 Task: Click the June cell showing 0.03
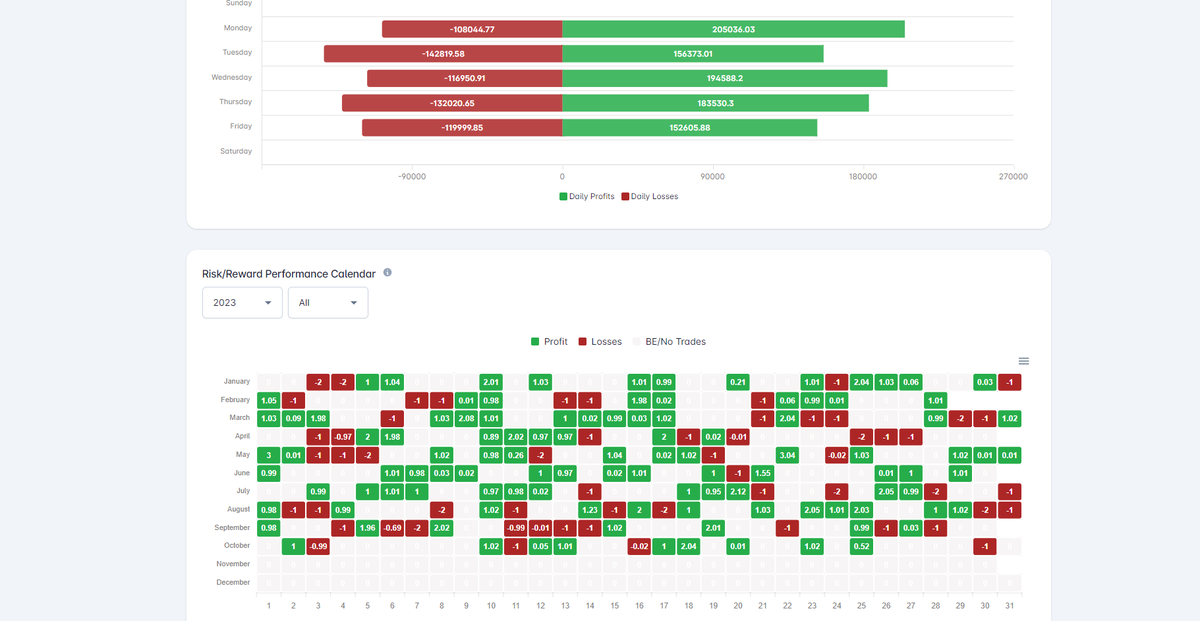pyautogui.click(x=442, y=473)
